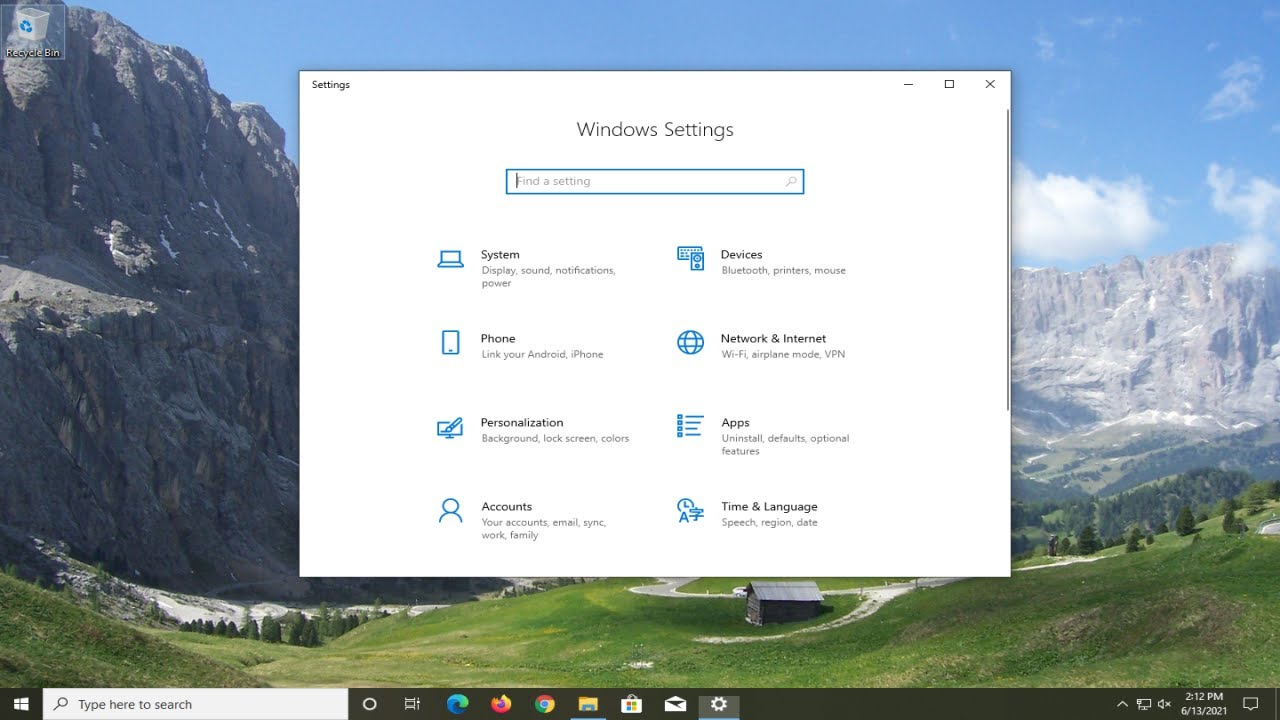Screen dimensions: 1280x720
Task: Click the Settings gear on taskbar
Action: pyautogui.click(x=718, y=704)
